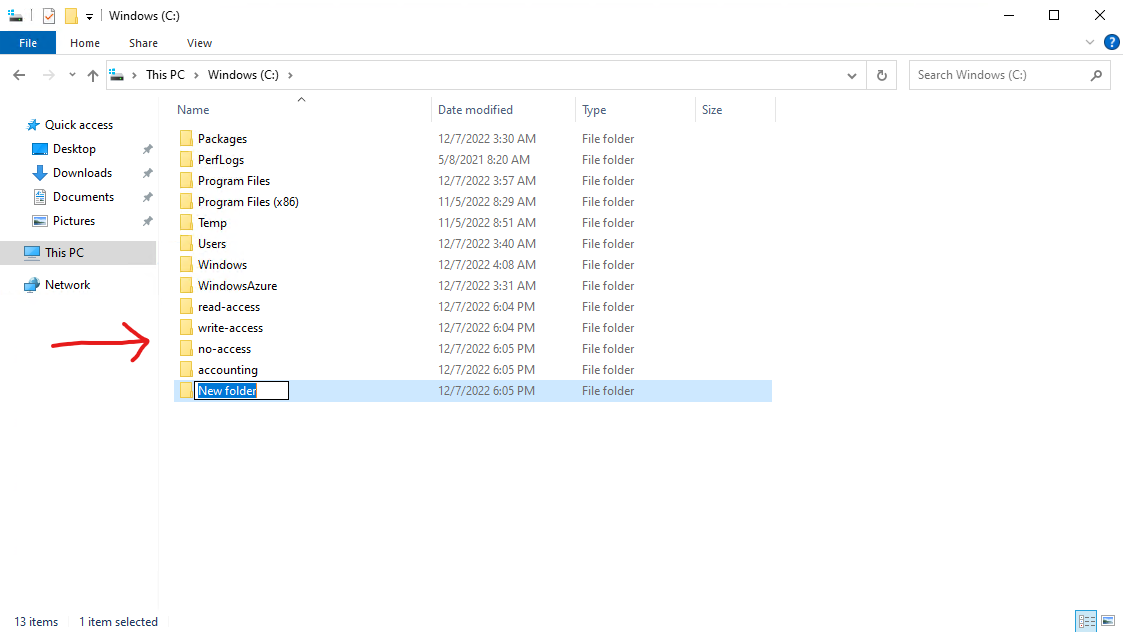Expand the chevron after This PC breadcrumb
The height and width of the screenshot is (632, 1123).
196,75
